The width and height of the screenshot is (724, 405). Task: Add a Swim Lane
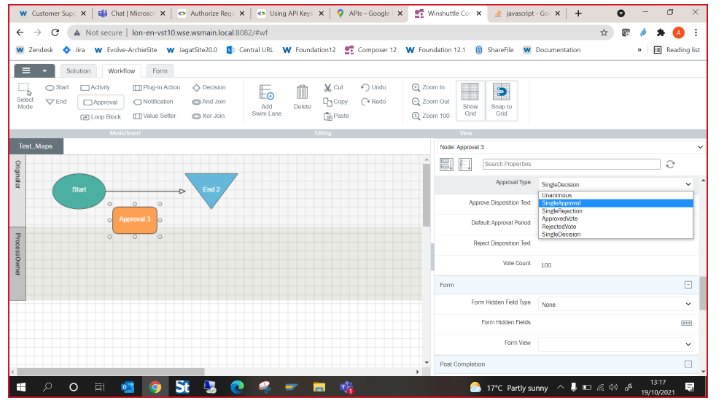point(266,99)
